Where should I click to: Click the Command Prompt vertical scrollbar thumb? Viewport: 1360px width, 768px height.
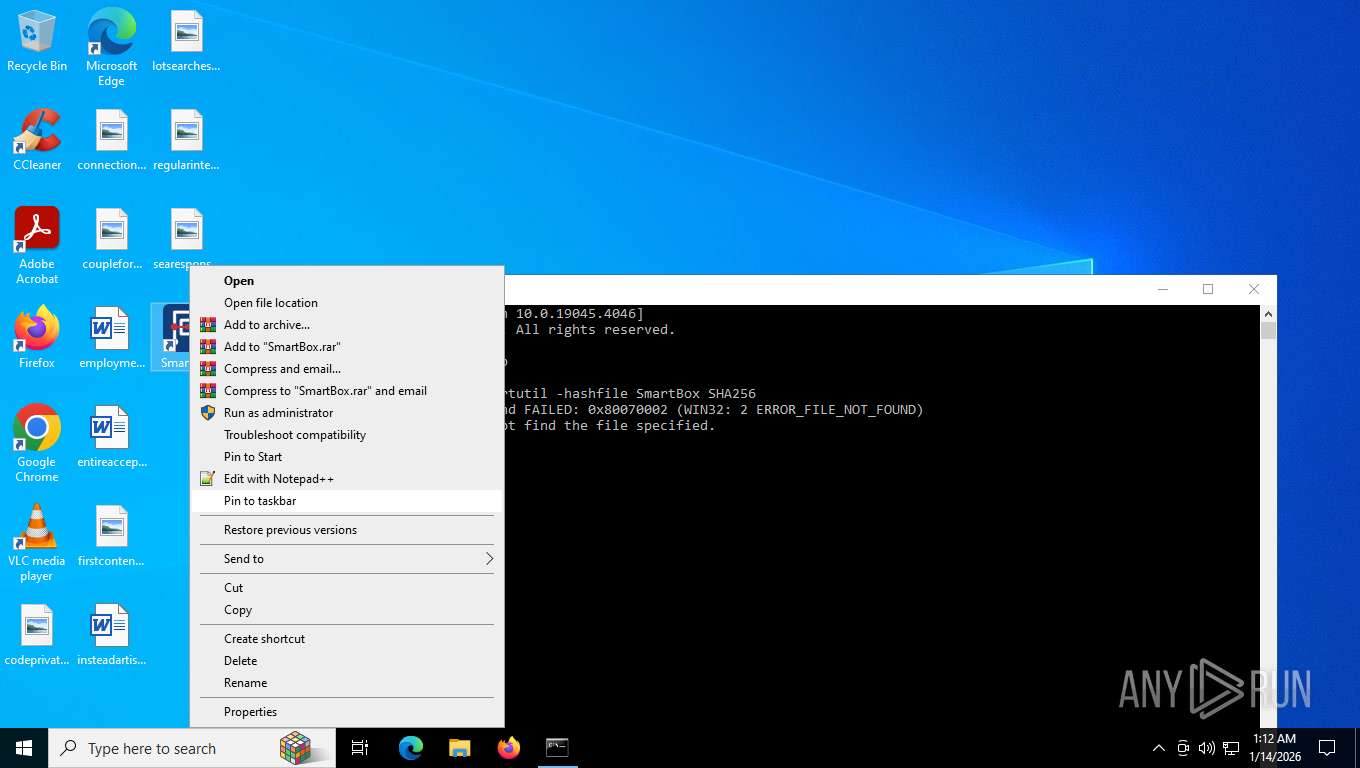pos(1268,331)
